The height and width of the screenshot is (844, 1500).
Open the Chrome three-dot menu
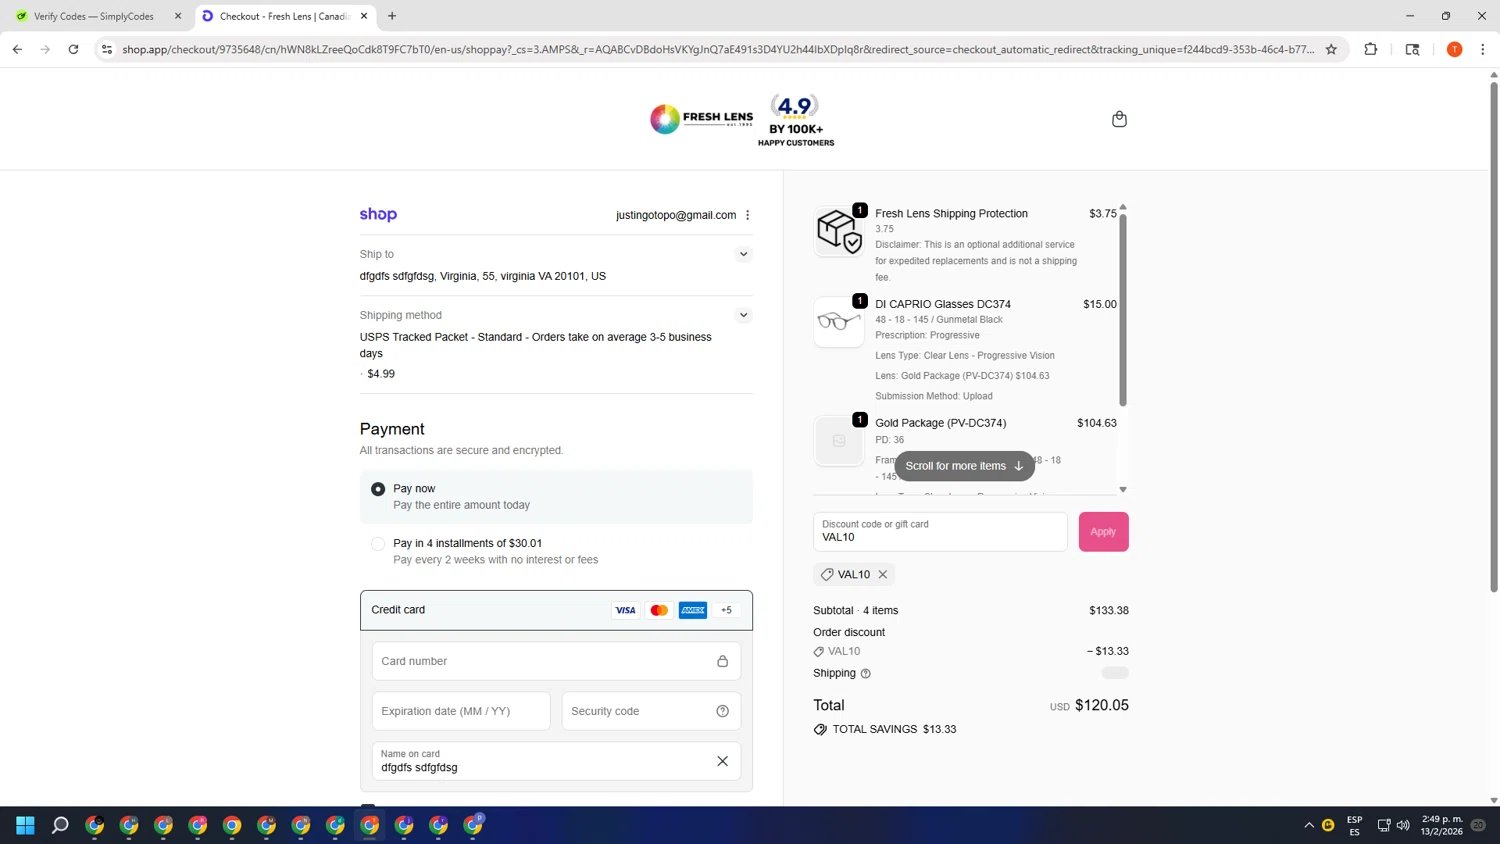1483,49
